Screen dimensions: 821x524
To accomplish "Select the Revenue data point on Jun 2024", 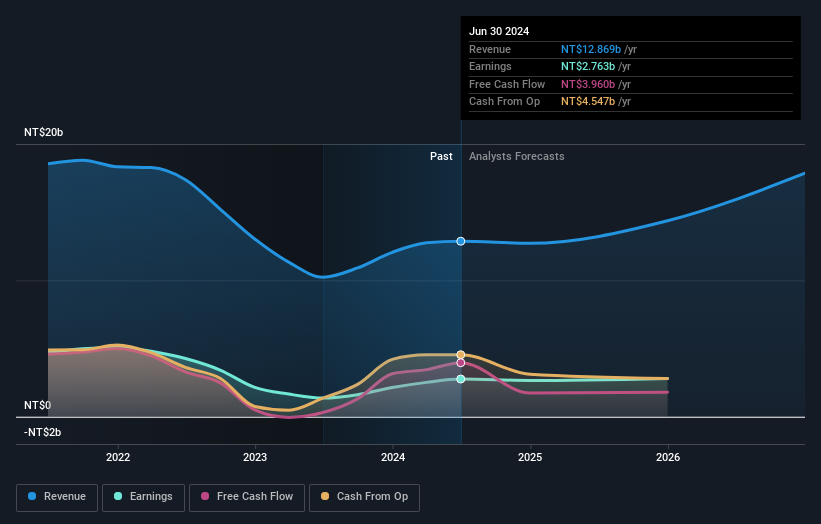I will (x=461, y=241).
